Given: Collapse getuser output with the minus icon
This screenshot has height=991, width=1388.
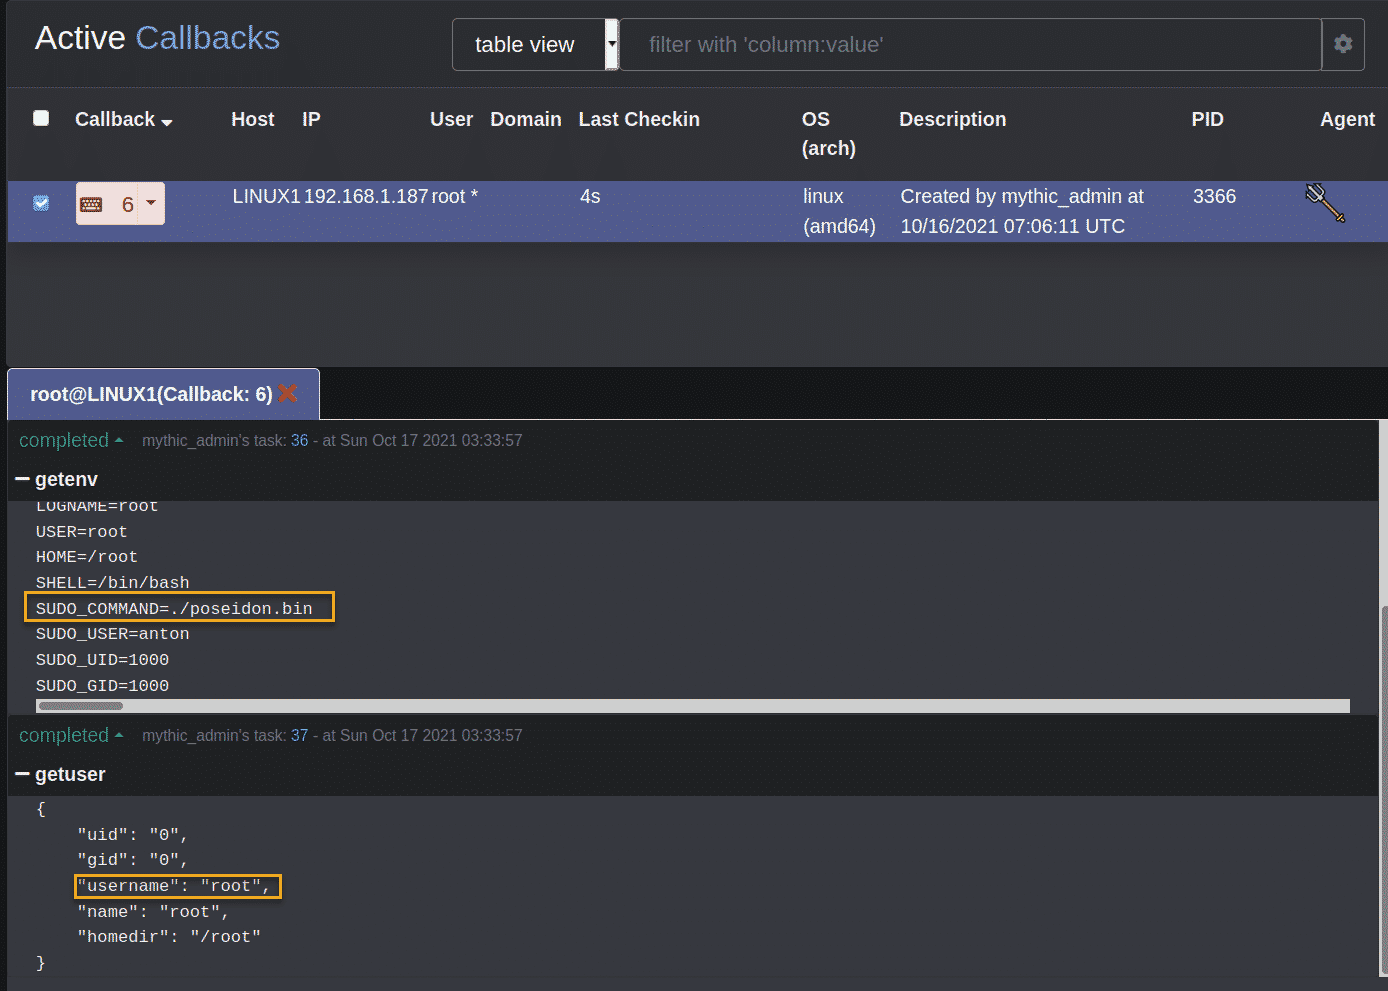Looking at the screenshot, I should pos(21,773).
